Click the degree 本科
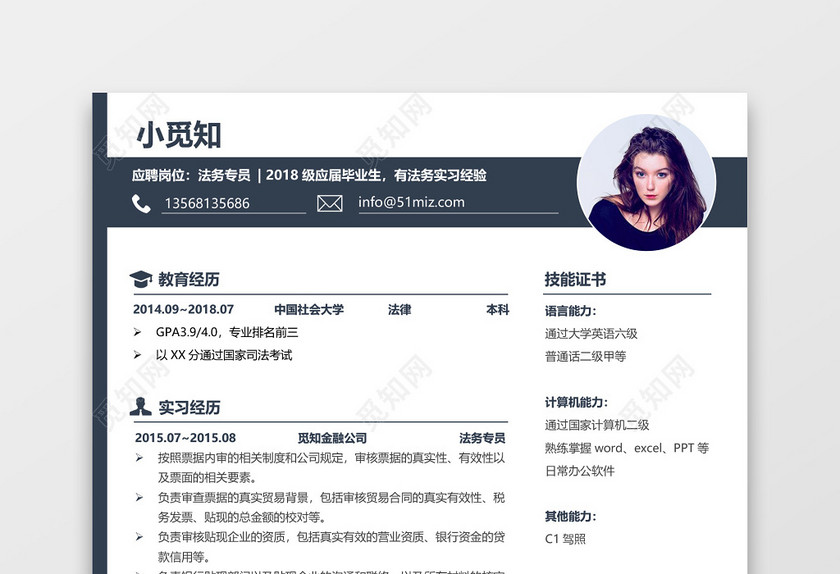 point(497,309)
